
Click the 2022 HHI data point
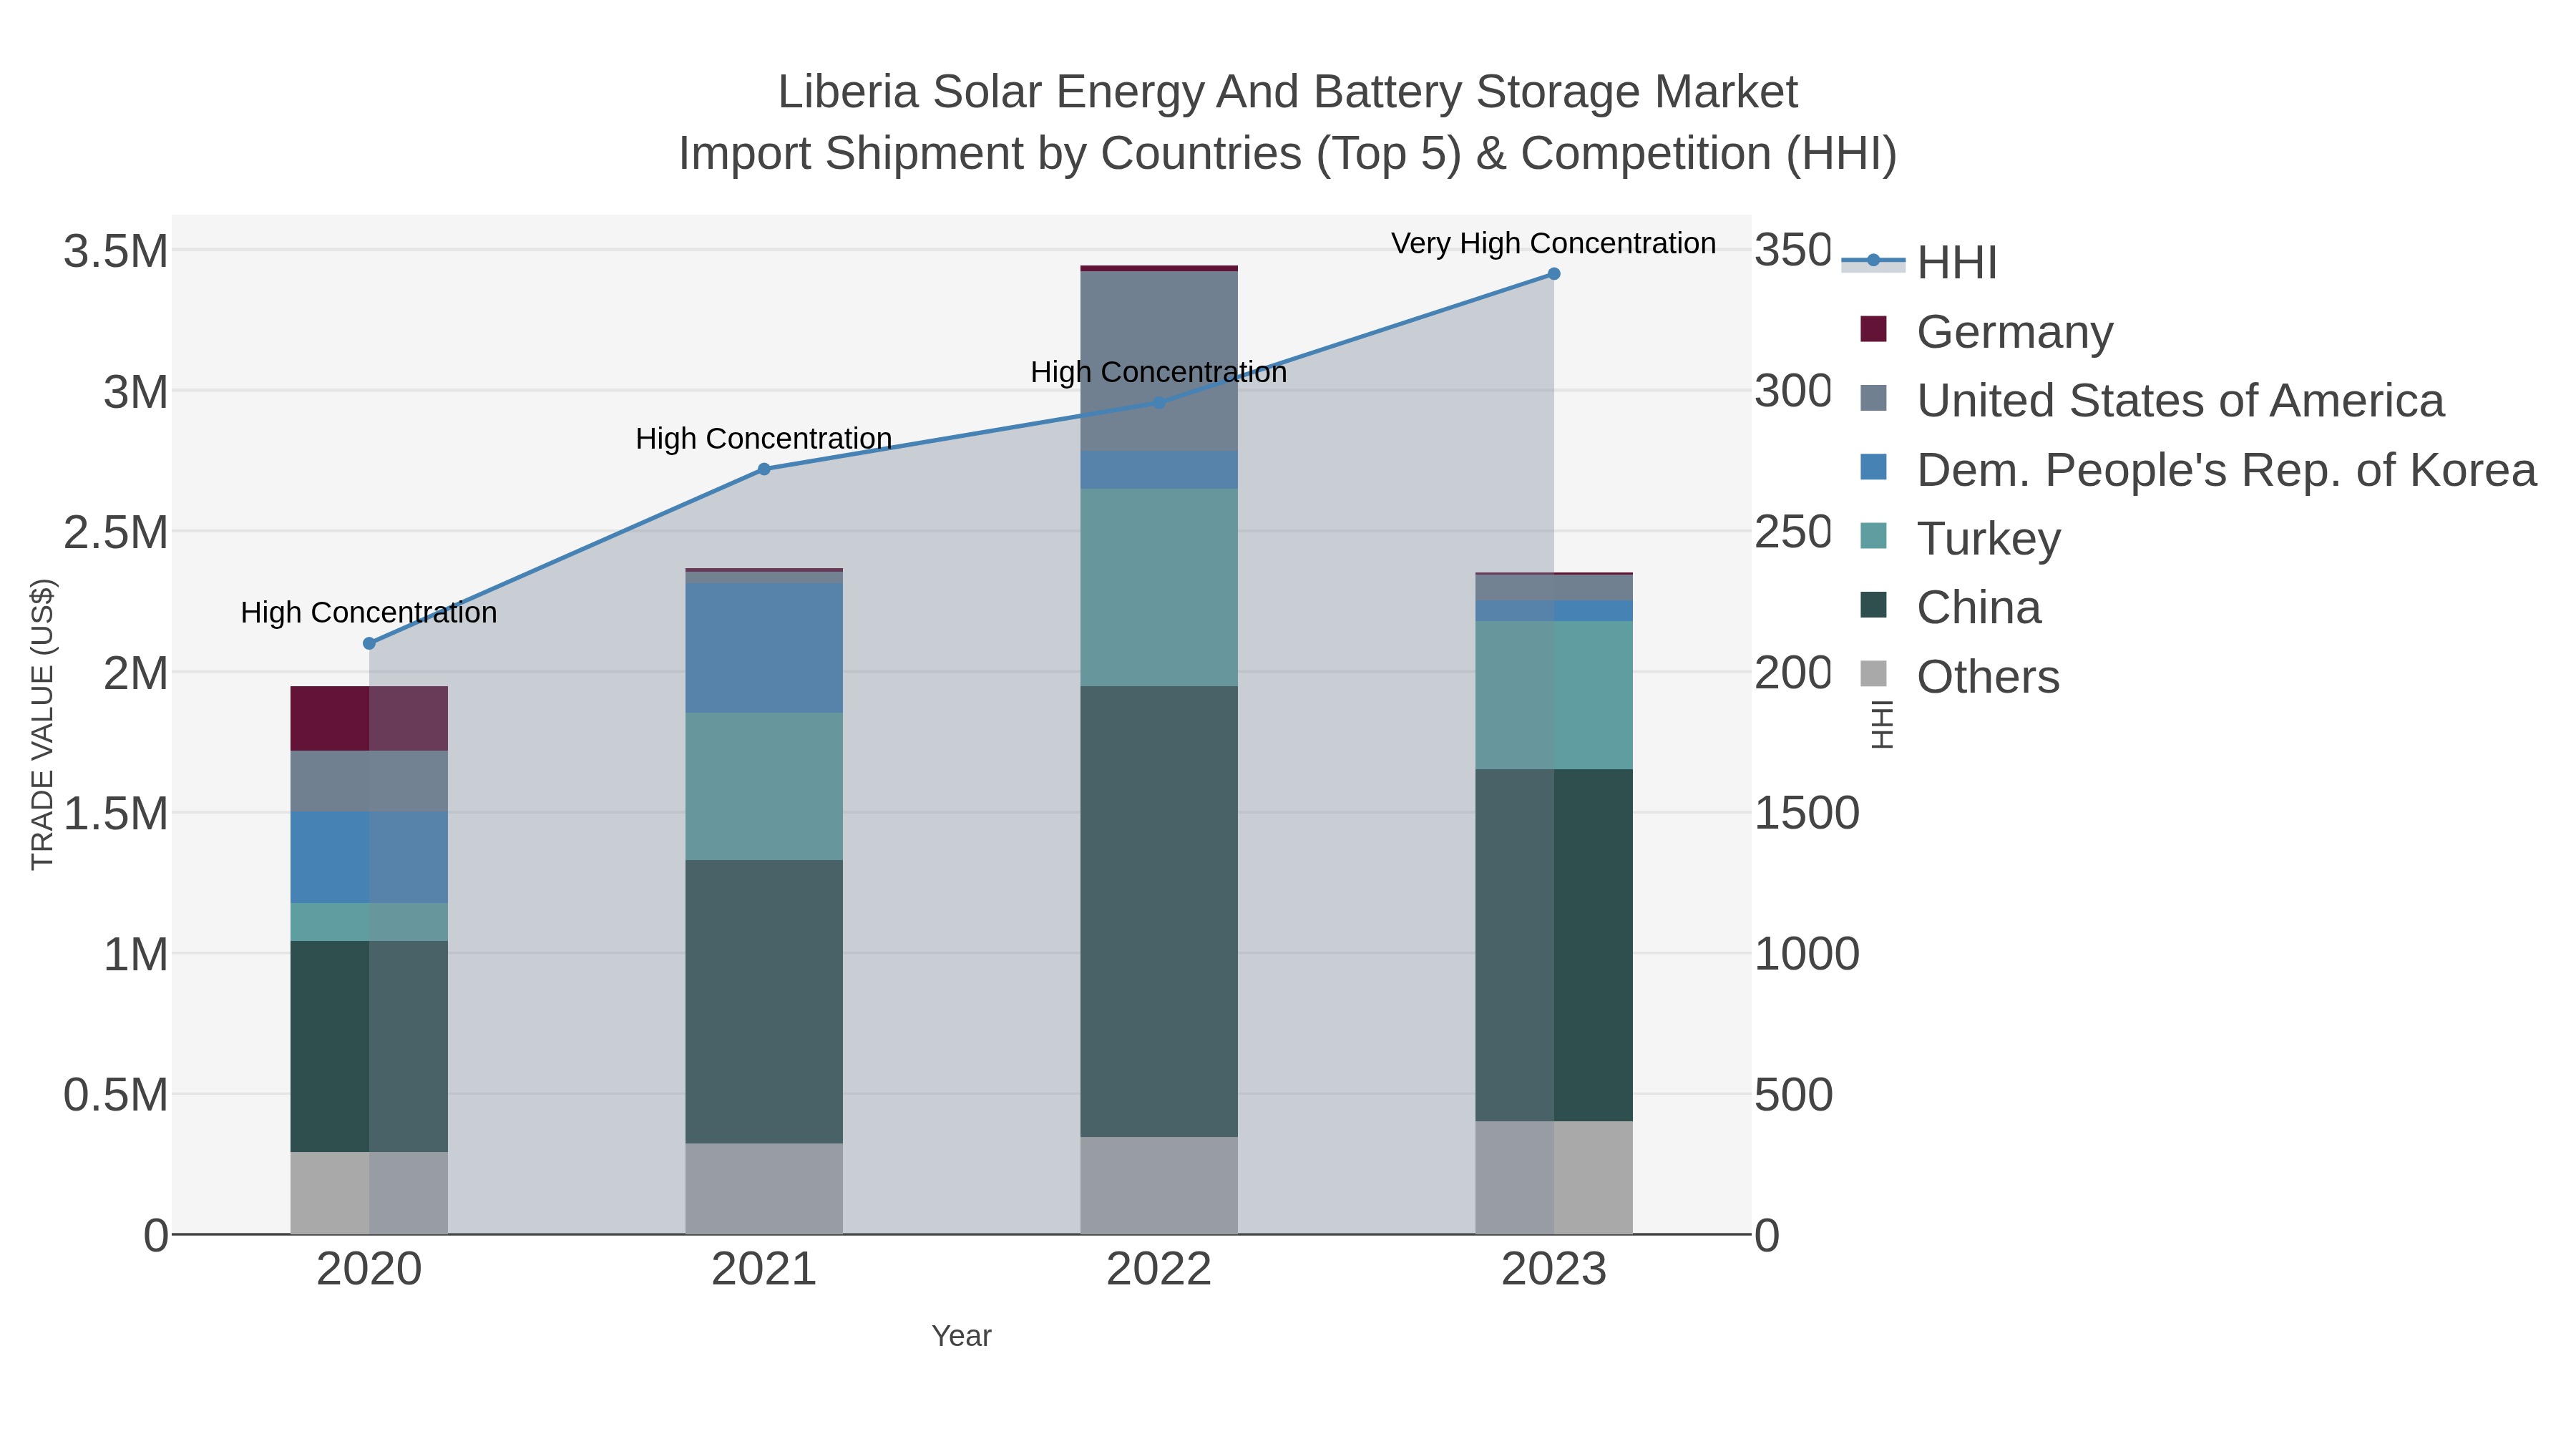click(x=1159, y=403)
